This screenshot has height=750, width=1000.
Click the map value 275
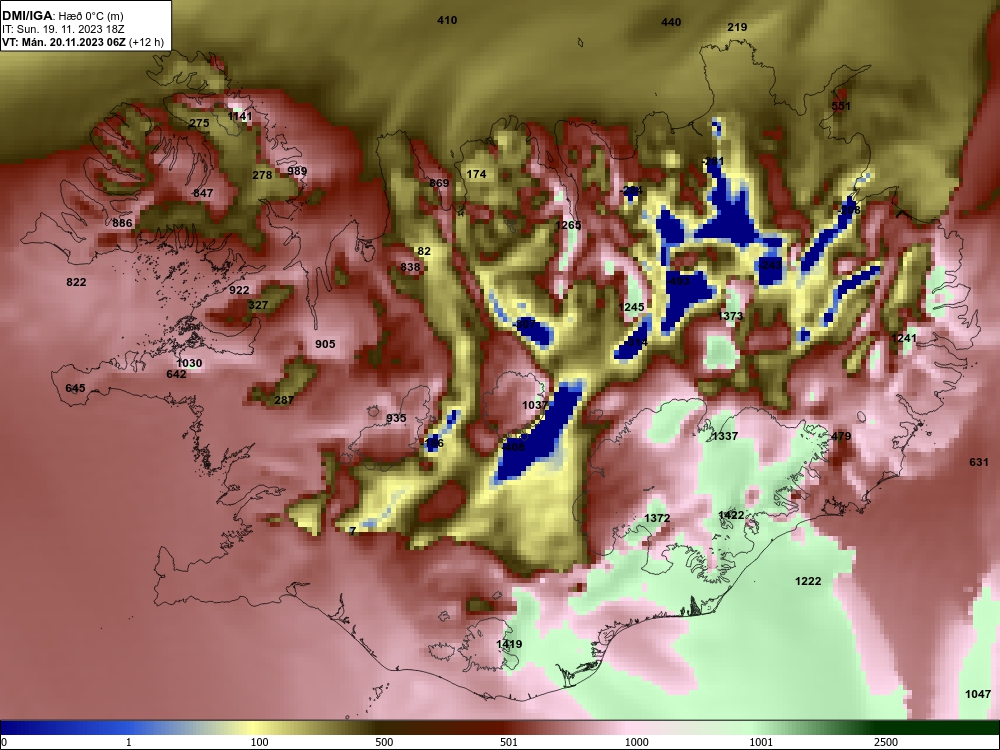coord(199,123)
